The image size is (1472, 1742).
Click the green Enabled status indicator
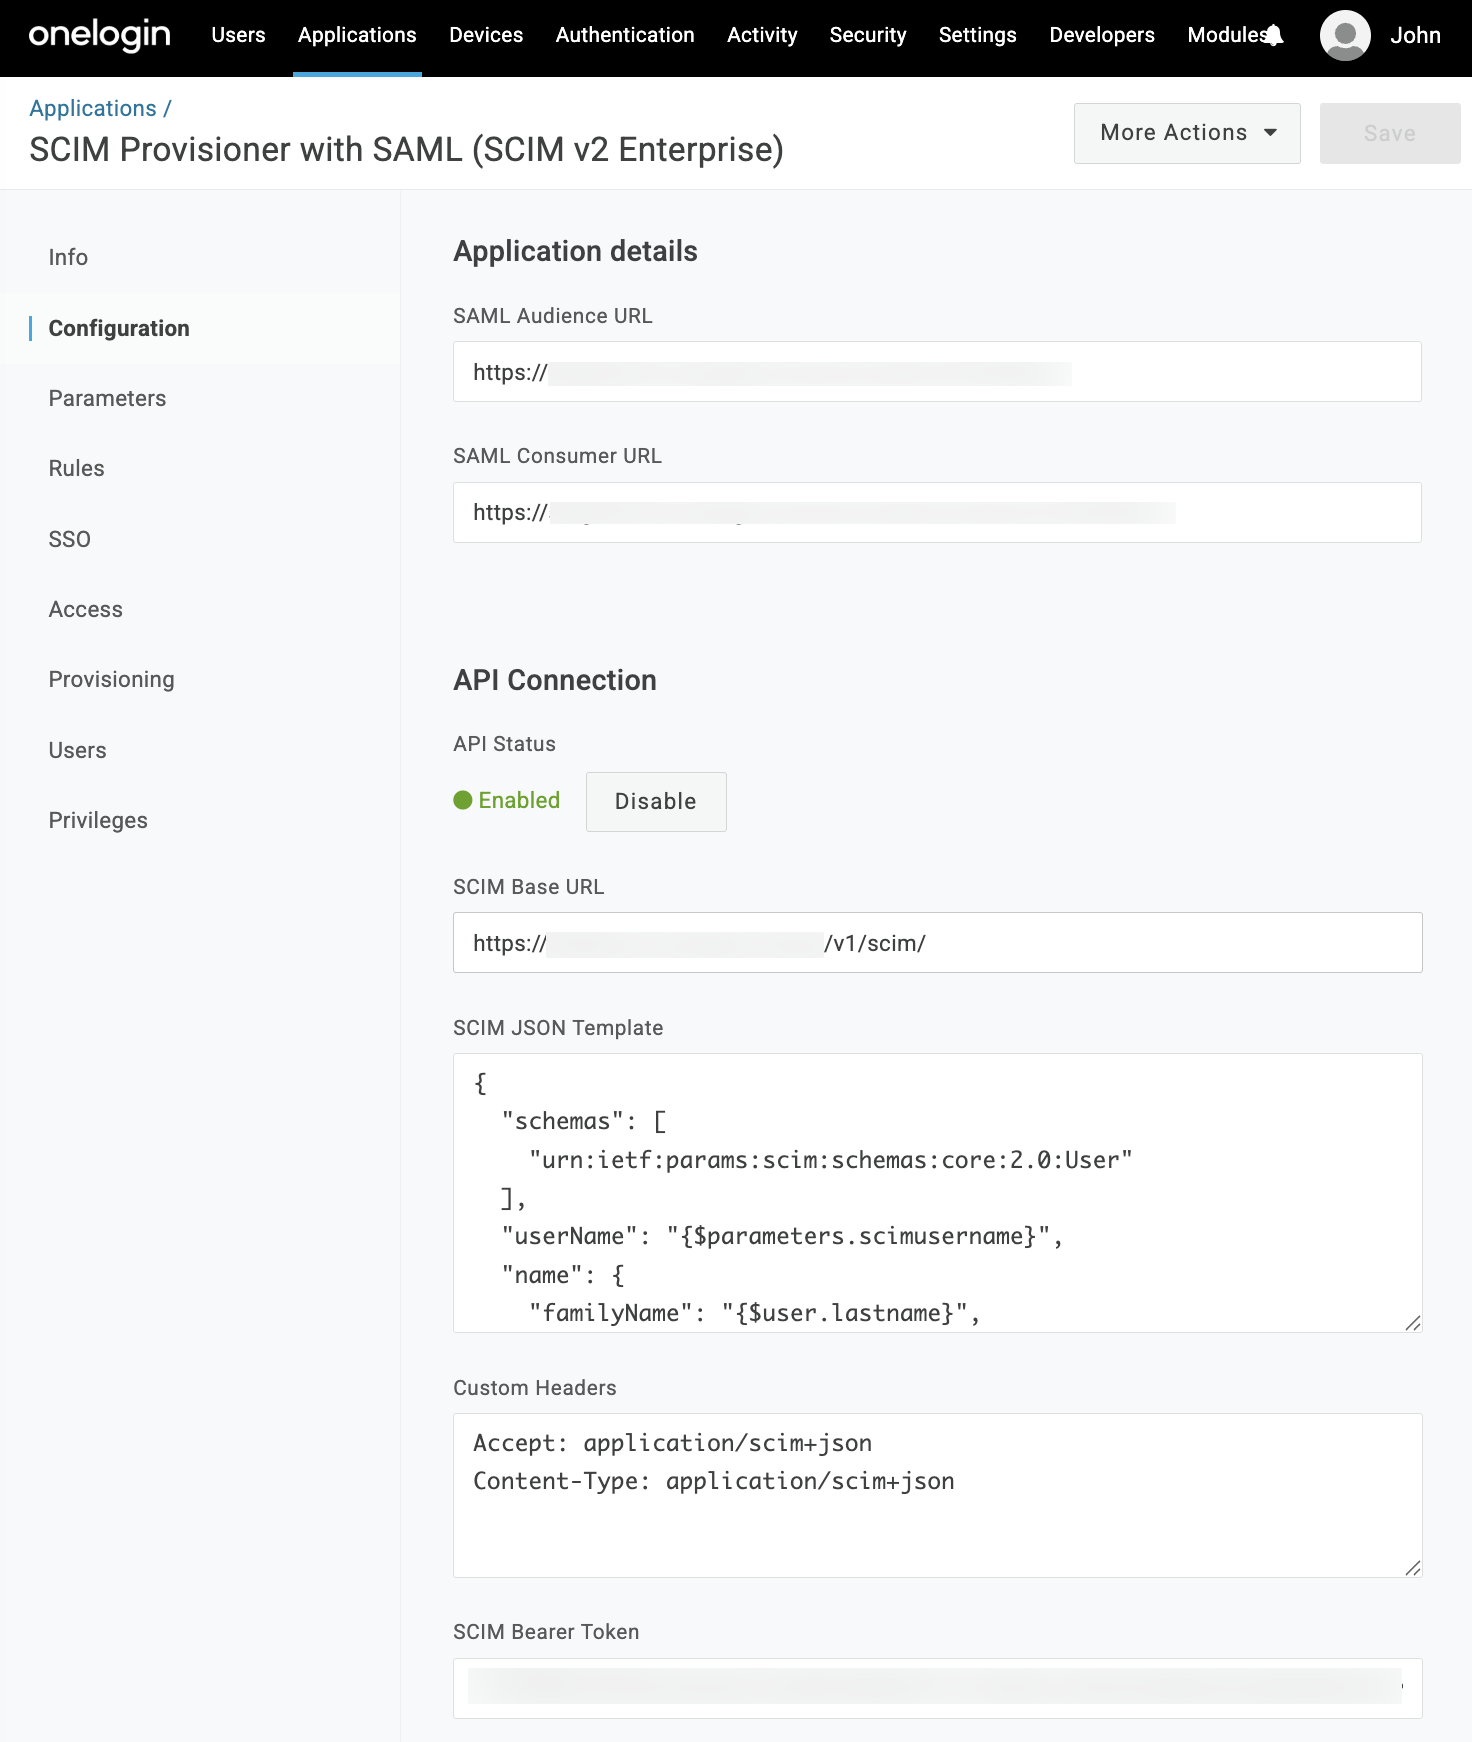point(507,800)
